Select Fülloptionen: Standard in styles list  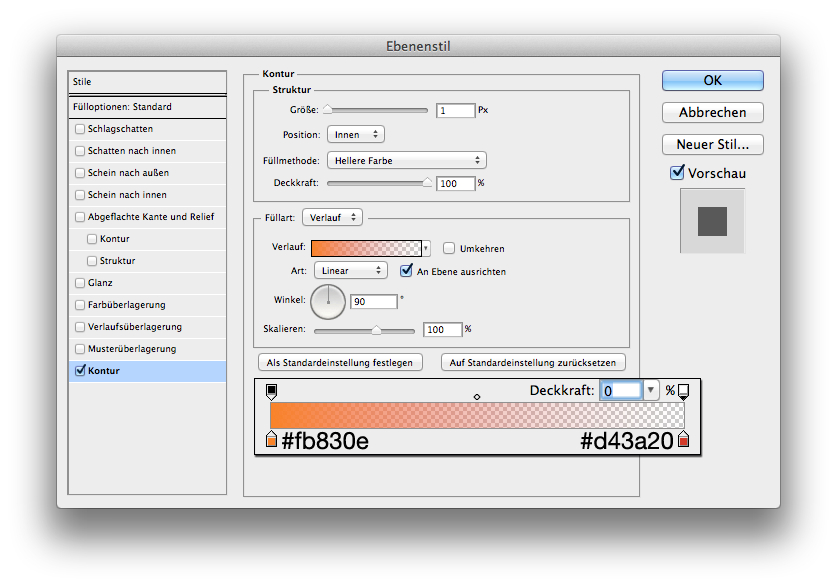pyautogui.click(x=147, y=107)
